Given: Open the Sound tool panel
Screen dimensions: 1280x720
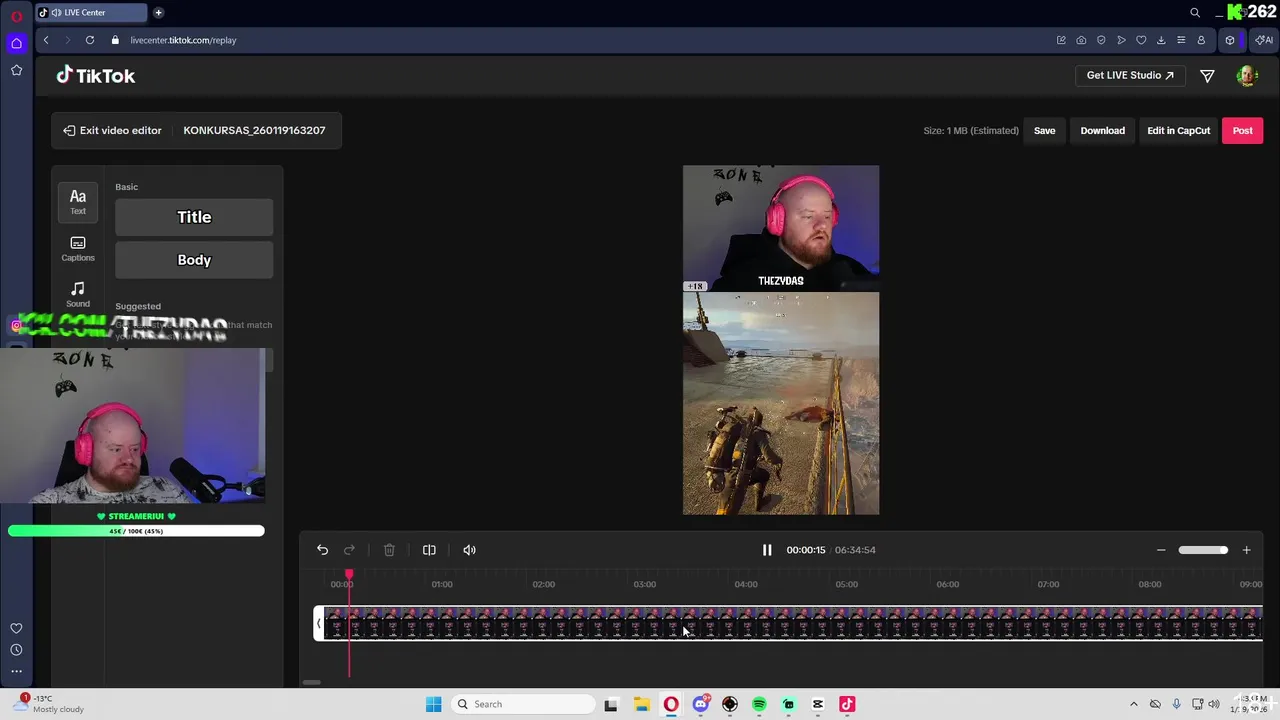Looking at the screenshot, I should pyautogui.click(x=78, y=294).
